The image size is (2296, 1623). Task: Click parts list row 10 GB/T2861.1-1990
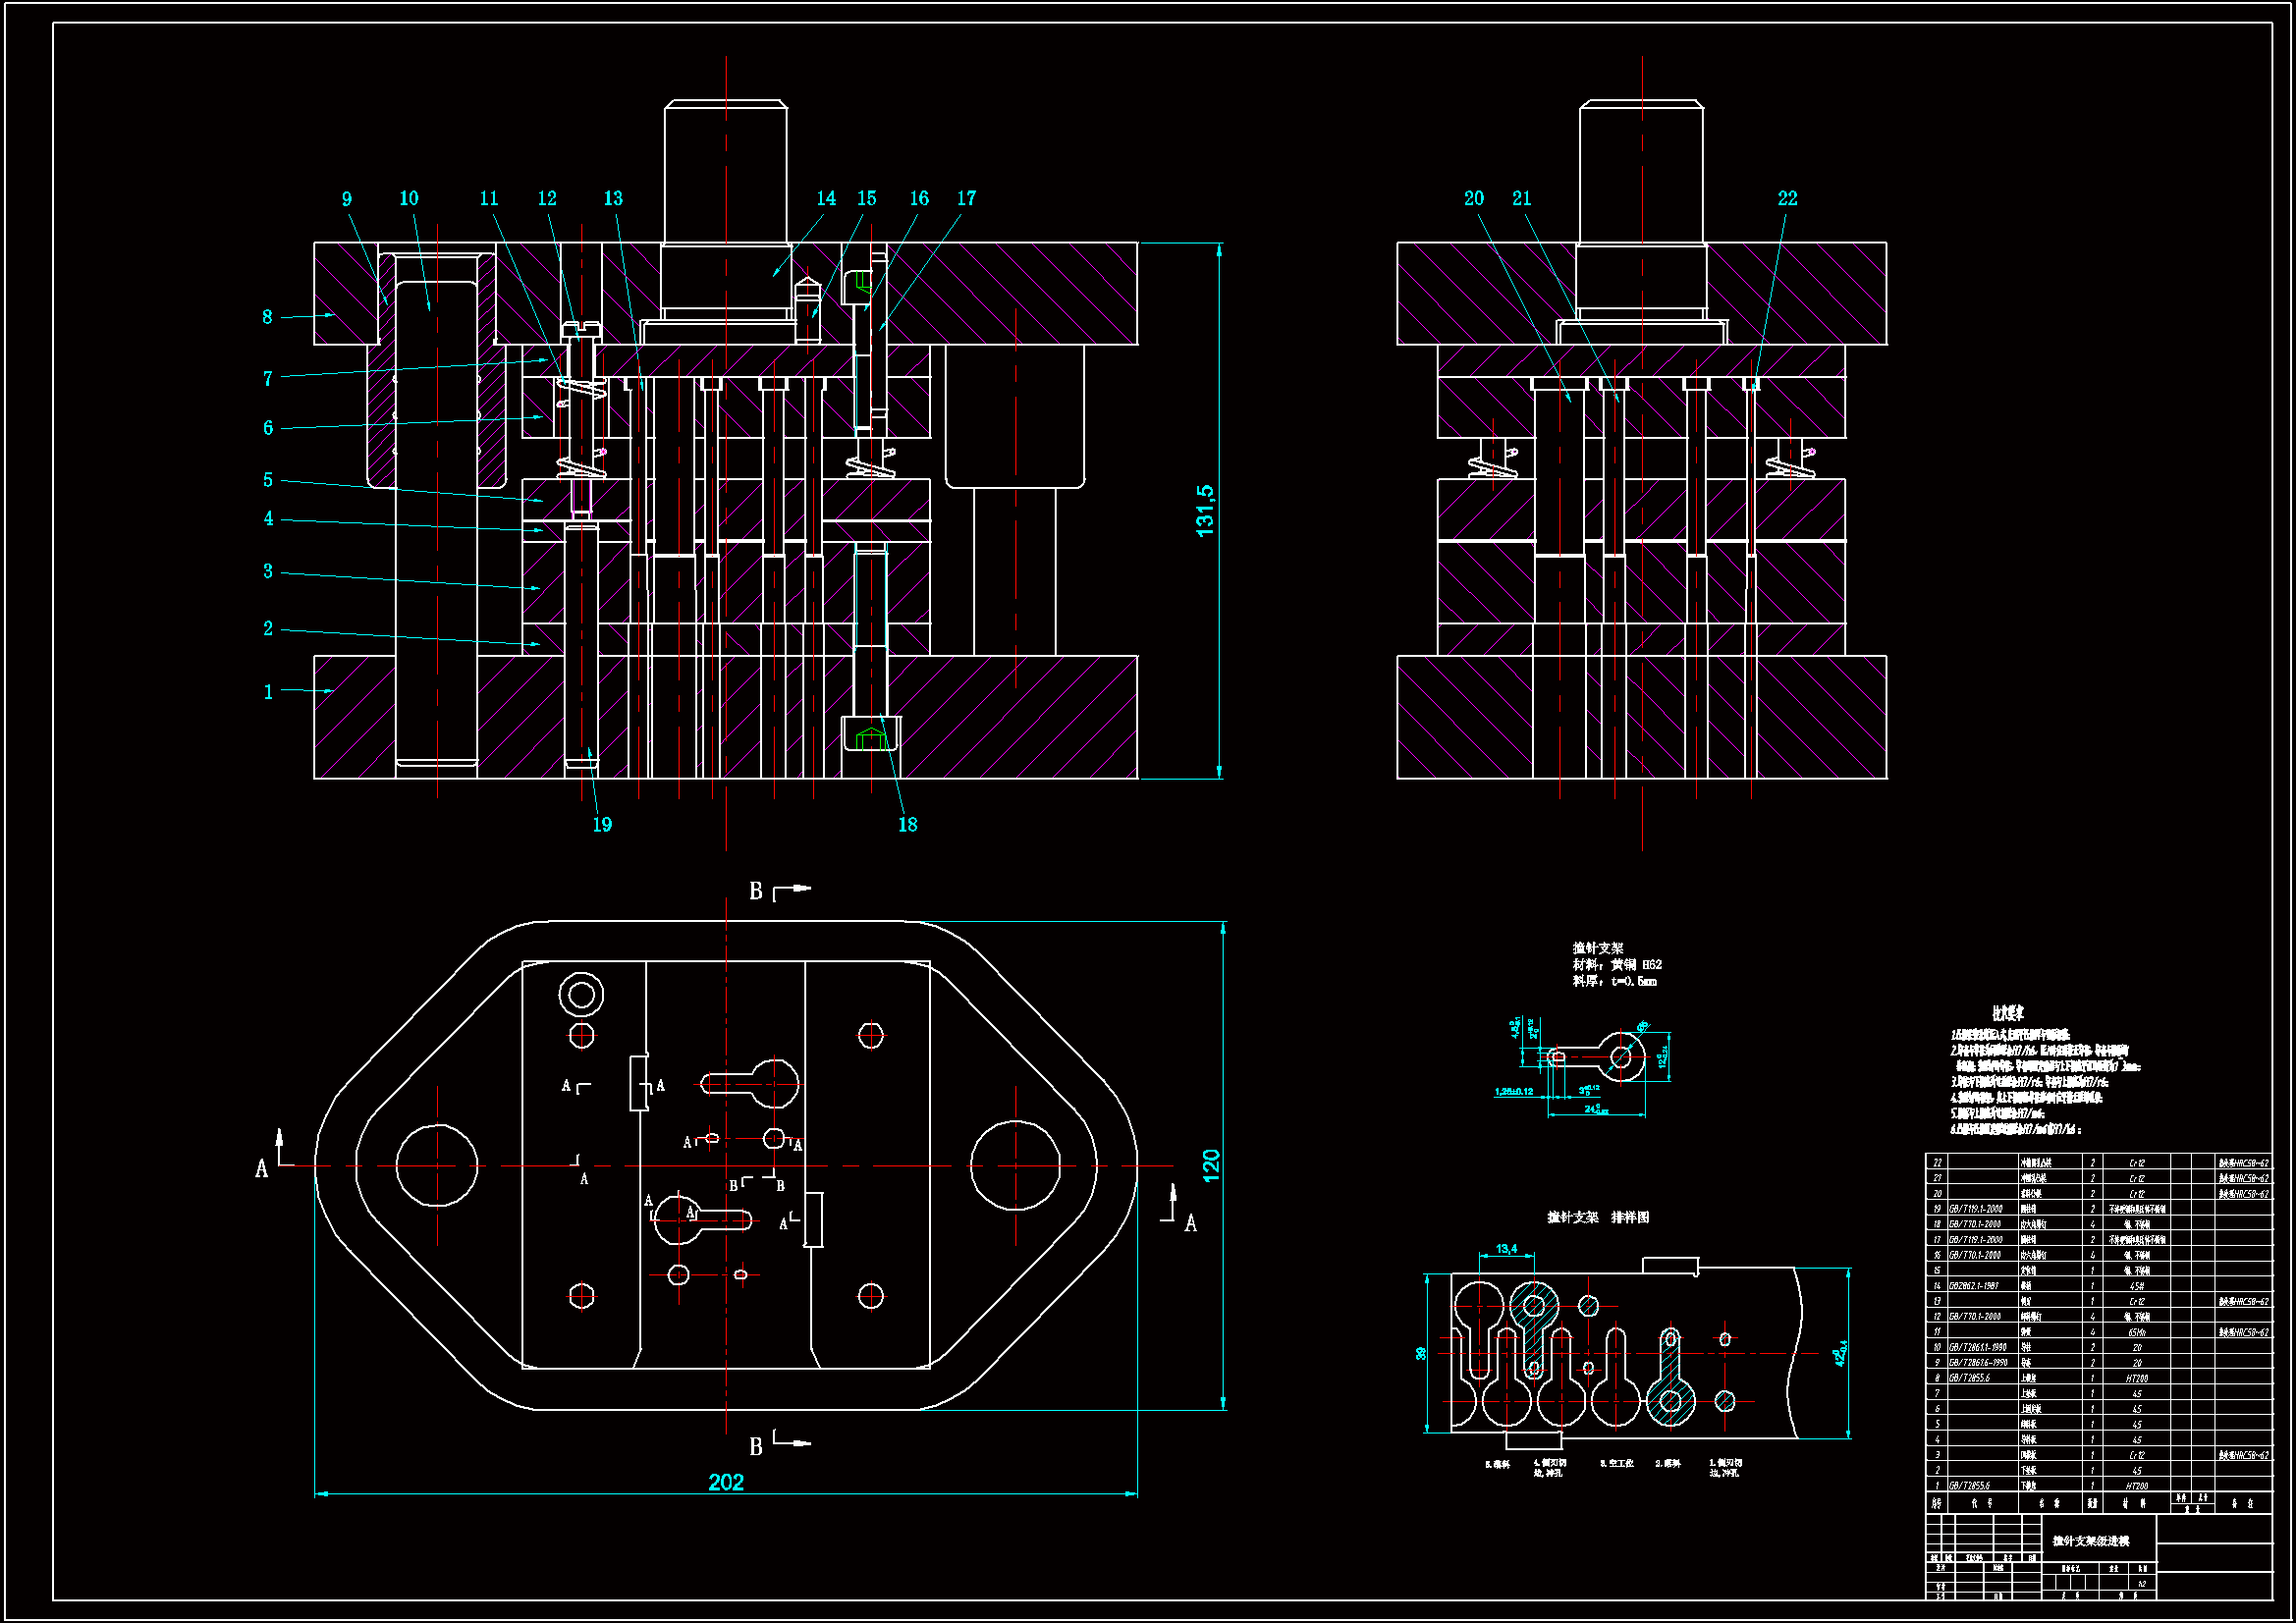pos(1978,1347)
